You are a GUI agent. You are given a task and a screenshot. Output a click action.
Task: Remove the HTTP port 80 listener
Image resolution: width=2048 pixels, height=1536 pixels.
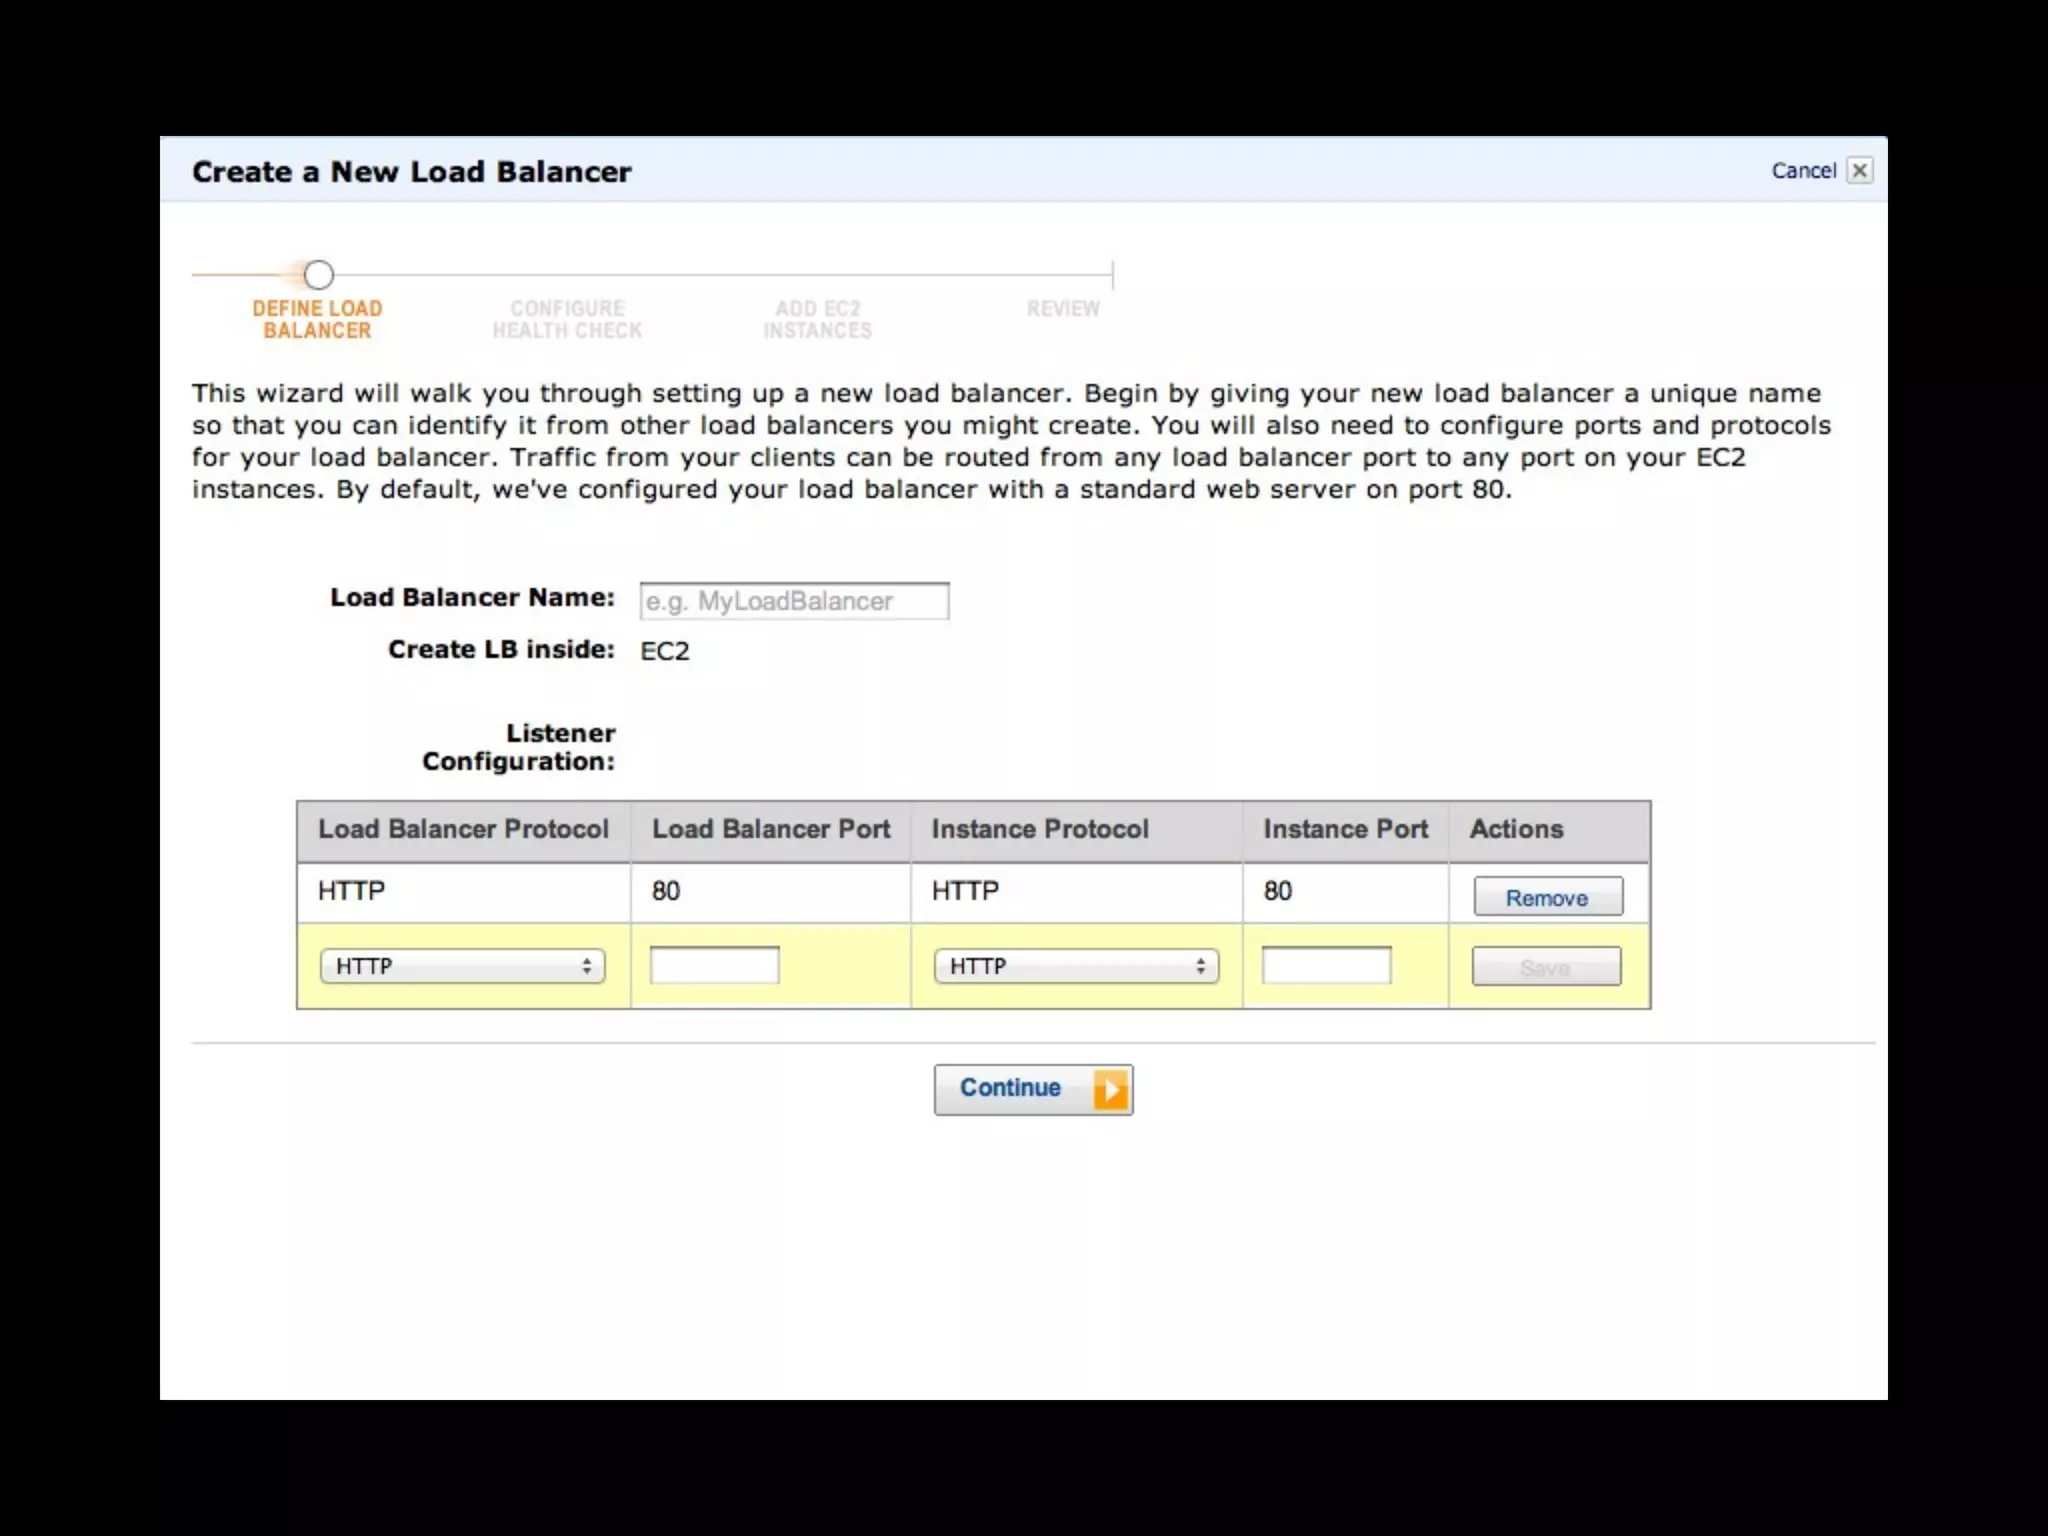tap(1547, 897)
